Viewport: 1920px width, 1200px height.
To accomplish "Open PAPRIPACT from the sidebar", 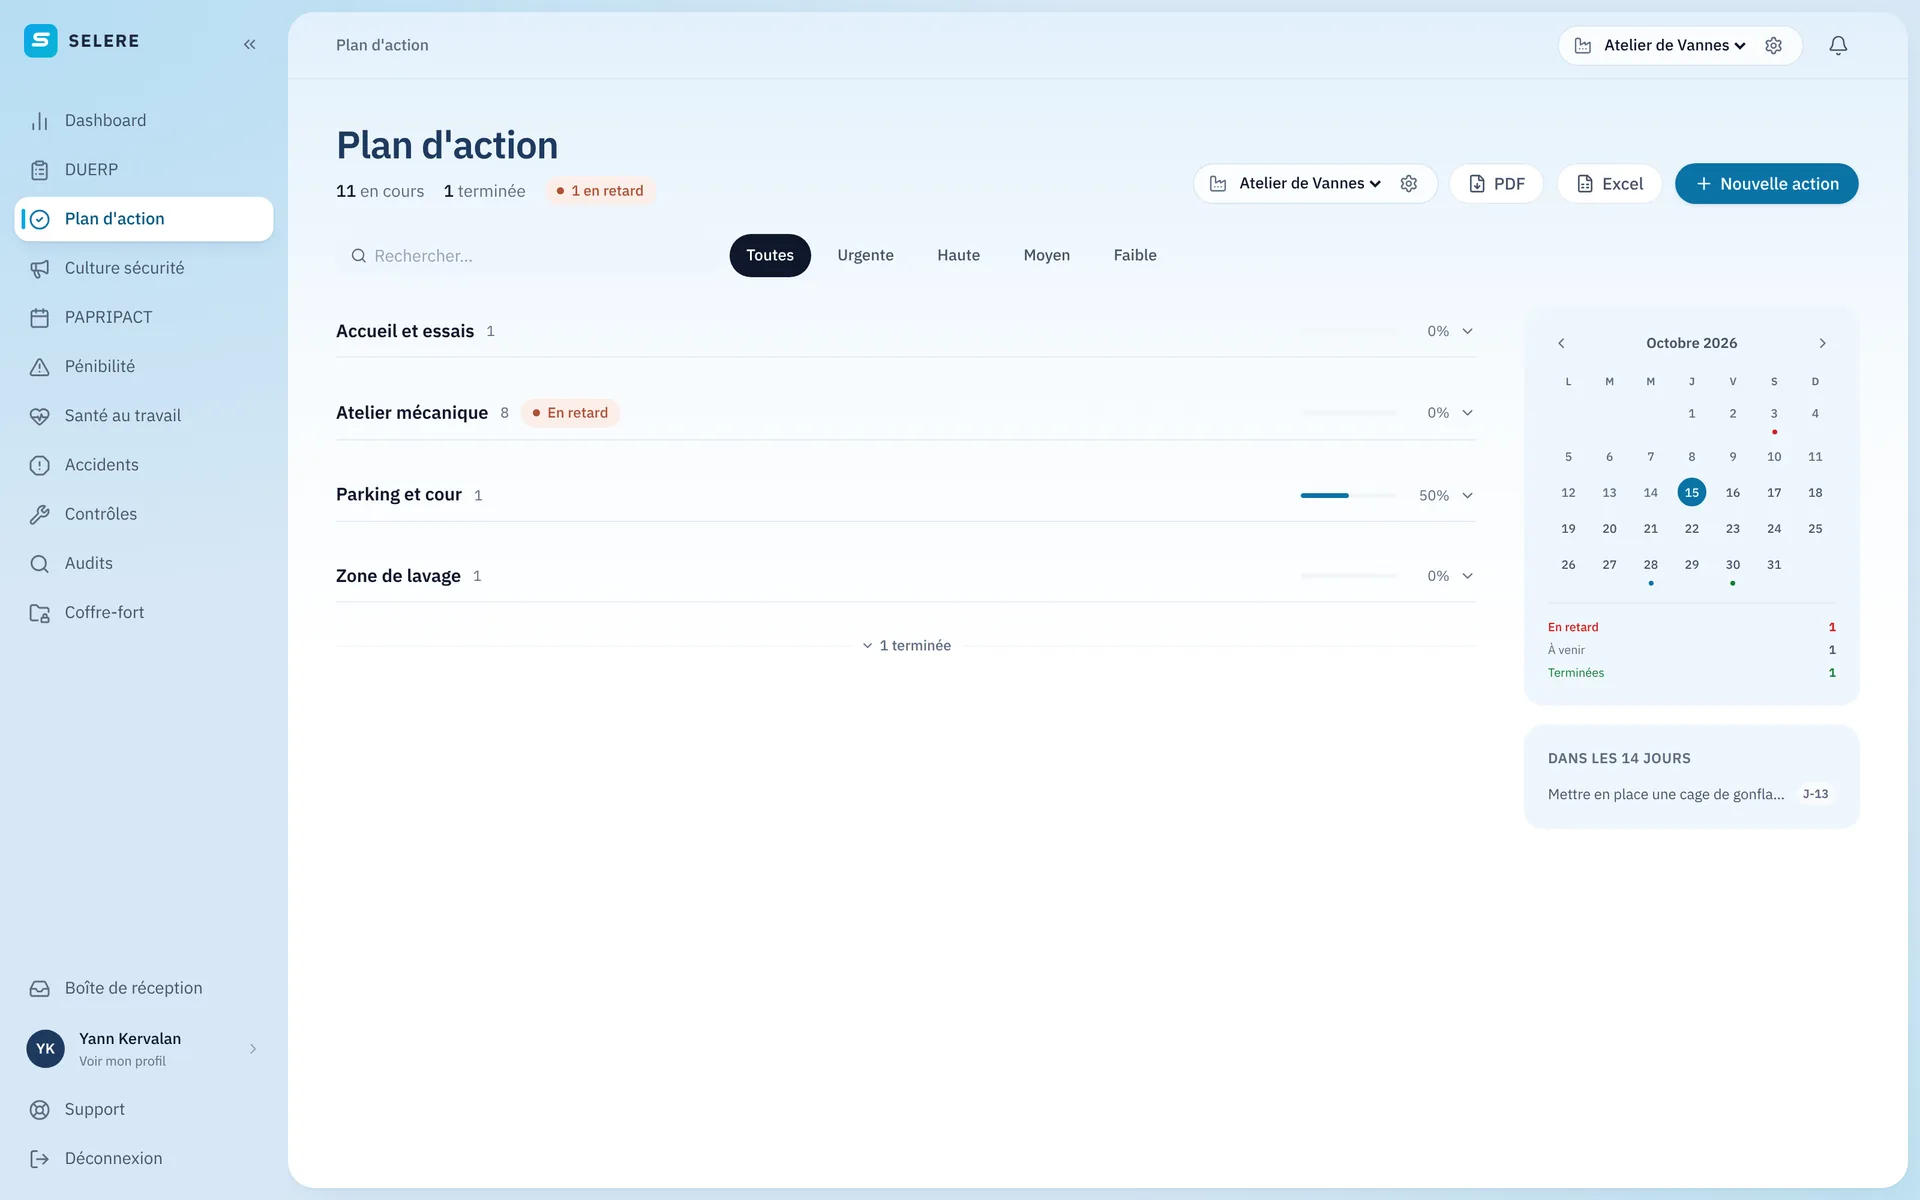I will (x=144, y=317).
